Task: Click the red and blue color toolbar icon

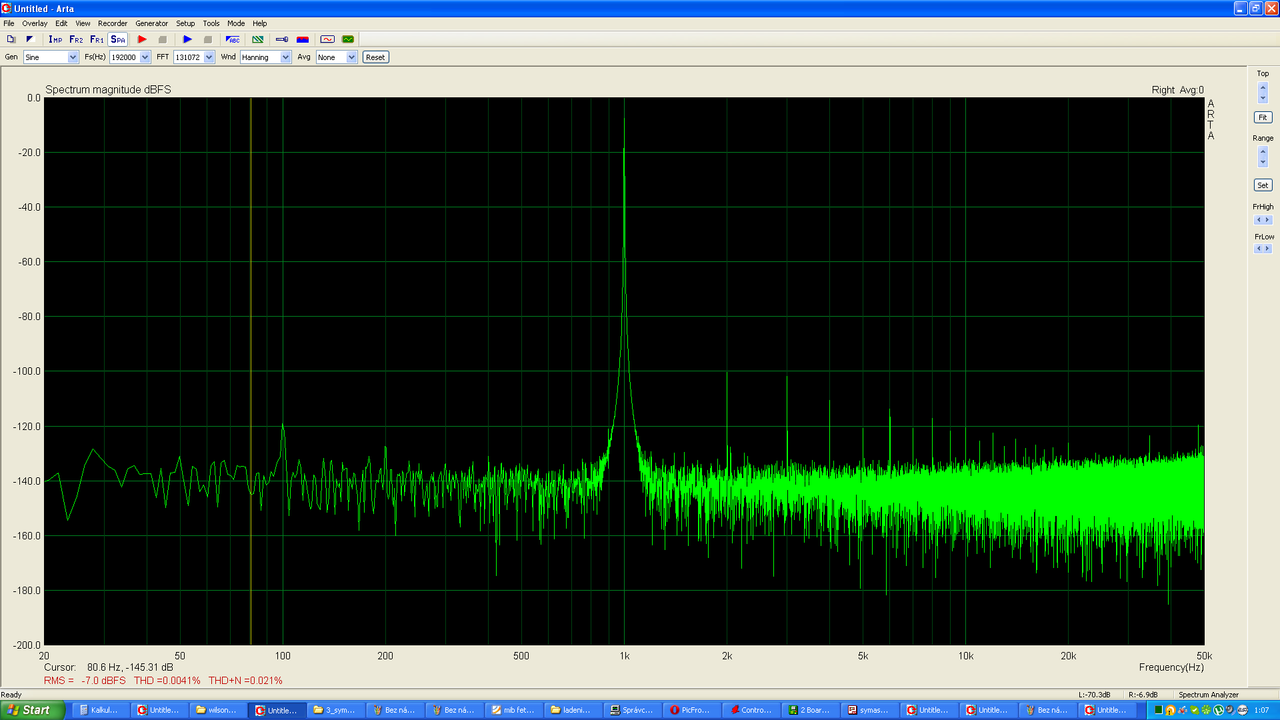Action: pos(302,39)
